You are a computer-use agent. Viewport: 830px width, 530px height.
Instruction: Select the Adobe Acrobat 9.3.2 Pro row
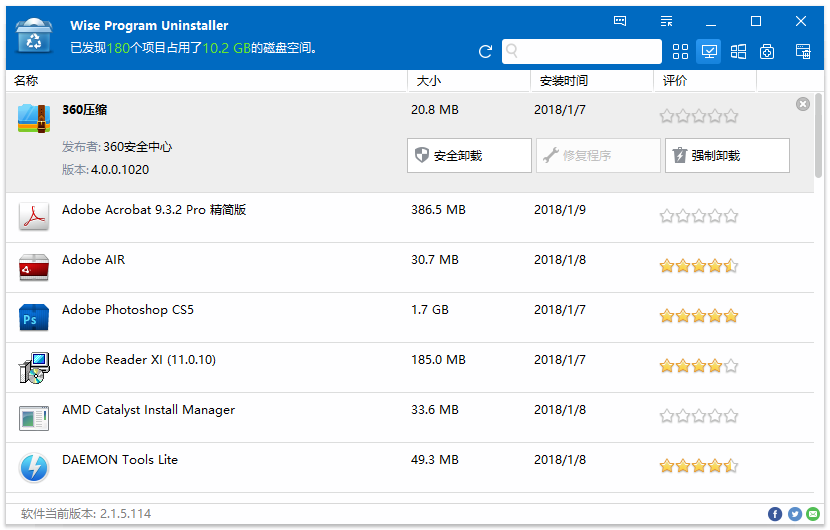(x=410, y=218)
